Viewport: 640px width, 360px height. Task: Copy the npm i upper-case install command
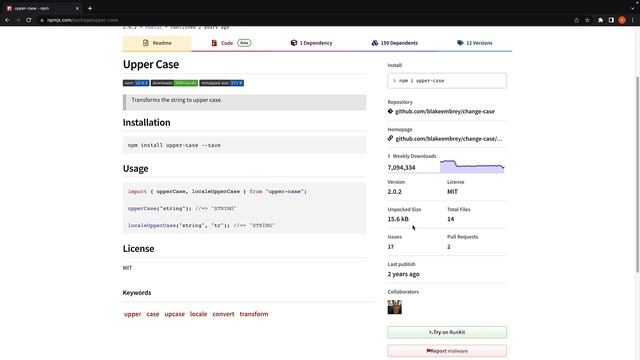(x=447, y=81)
